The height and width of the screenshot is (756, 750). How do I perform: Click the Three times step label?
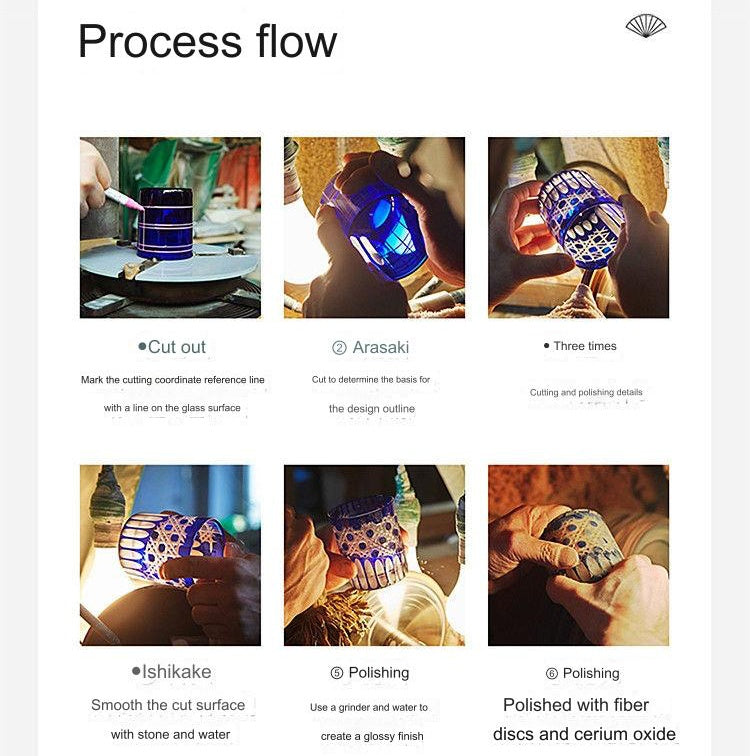(585, 346)
